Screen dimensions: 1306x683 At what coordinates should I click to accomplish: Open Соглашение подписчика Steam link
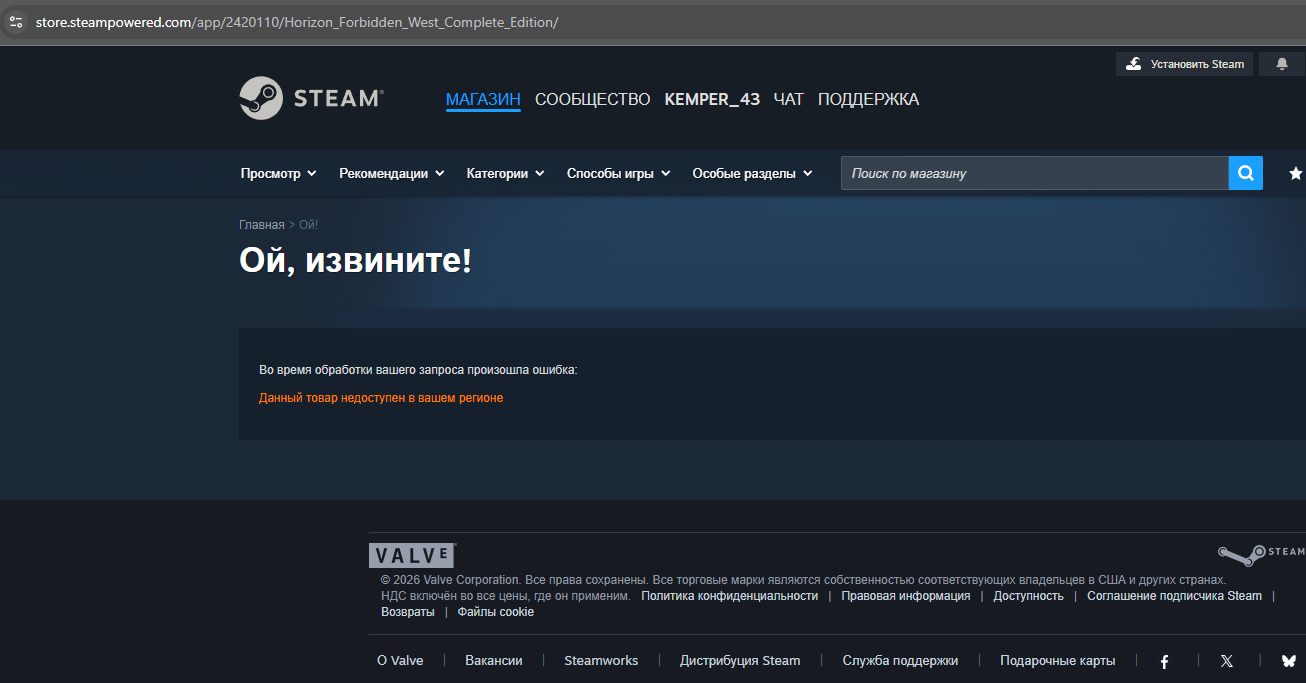1174,596
